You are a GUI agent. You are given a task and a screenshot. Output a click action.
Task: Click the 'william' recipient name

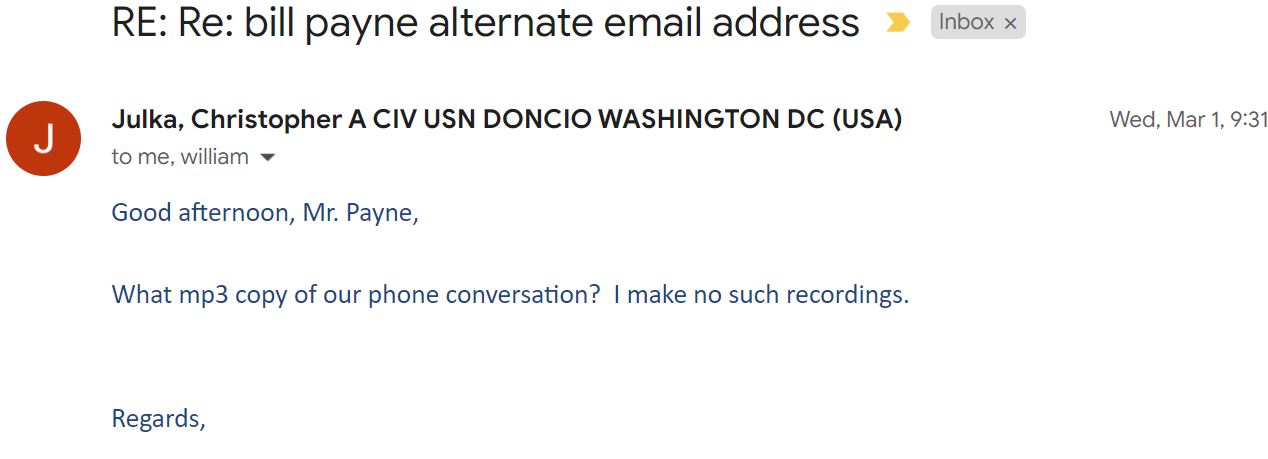click(214, 157)
